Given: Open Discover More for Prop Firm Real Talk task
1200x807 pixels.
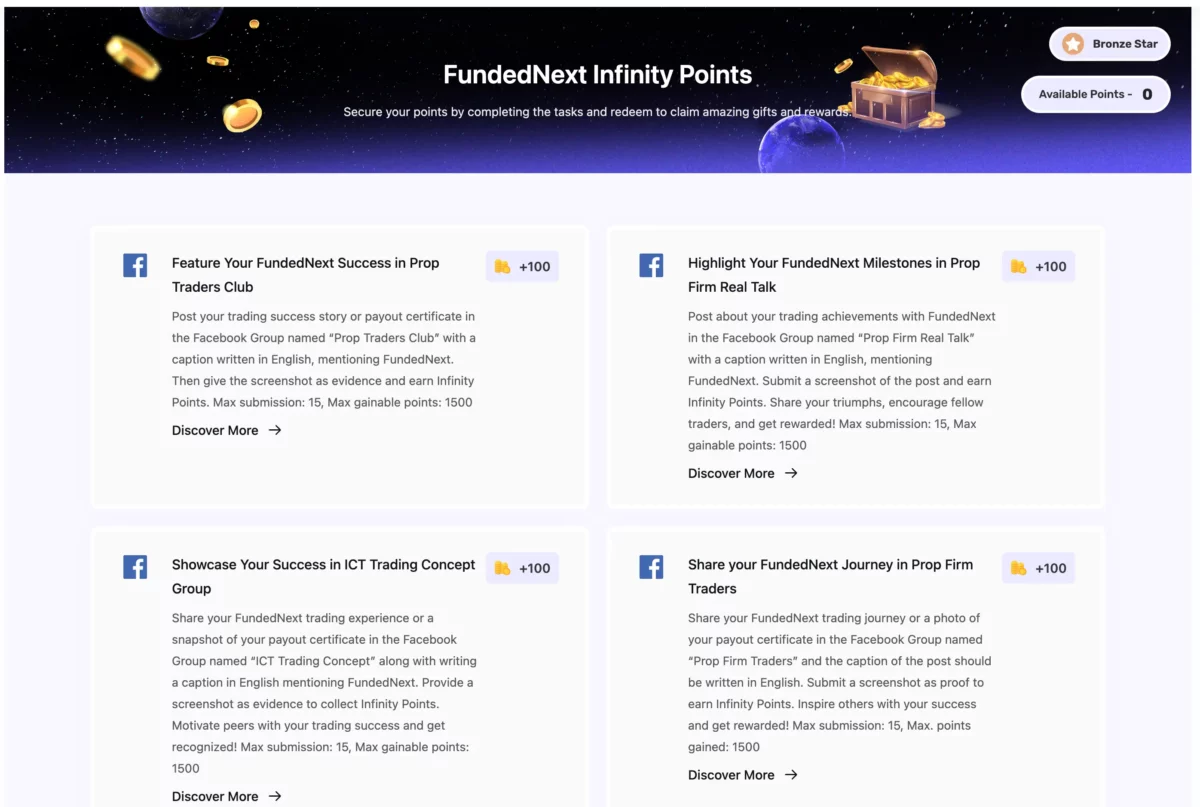Looking at the screenshot, I should [731, 473].
